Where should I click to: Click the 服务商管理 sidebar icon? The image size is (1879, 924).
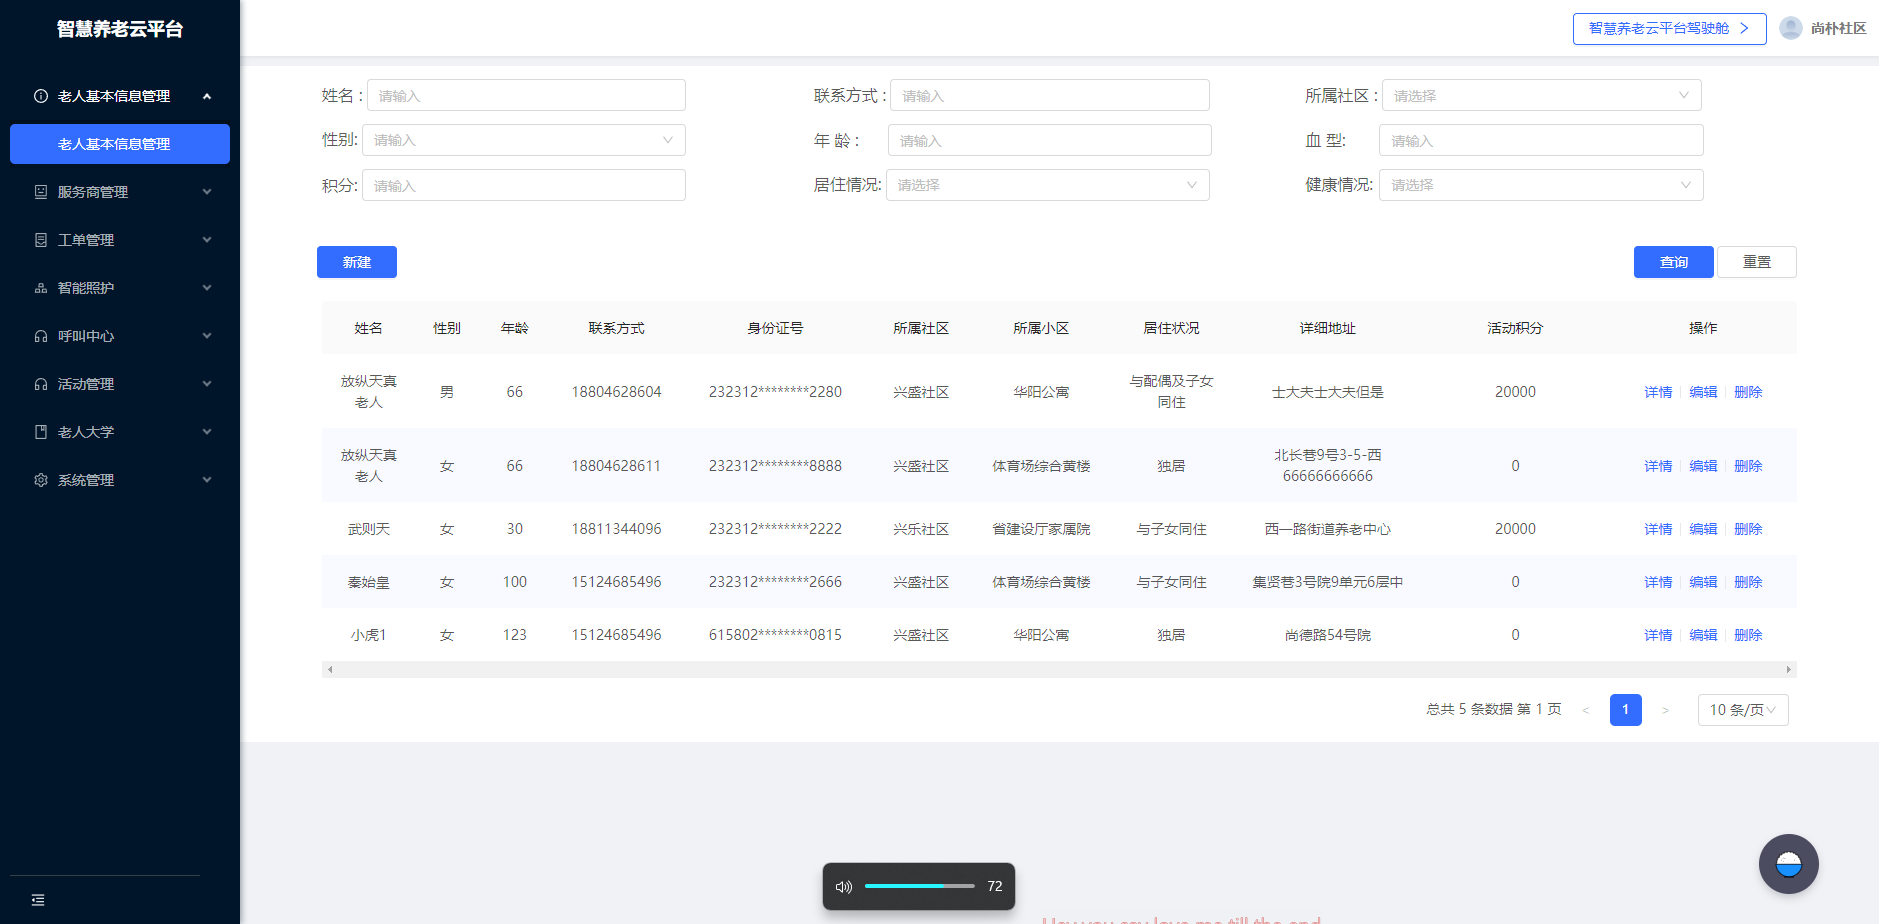pos(41,192)
